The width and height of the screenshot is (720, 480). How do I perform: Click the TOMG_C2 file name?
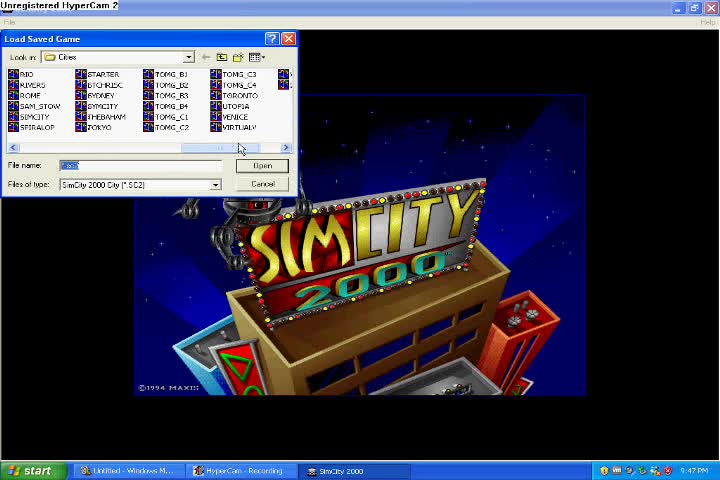172,127
